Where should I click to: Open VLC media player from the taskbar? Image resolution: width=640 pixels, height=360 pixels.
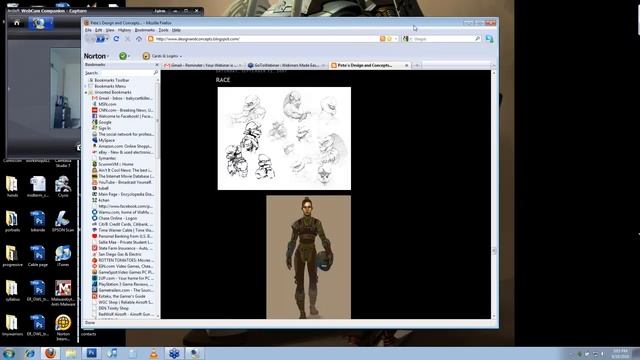coord(153,353)
